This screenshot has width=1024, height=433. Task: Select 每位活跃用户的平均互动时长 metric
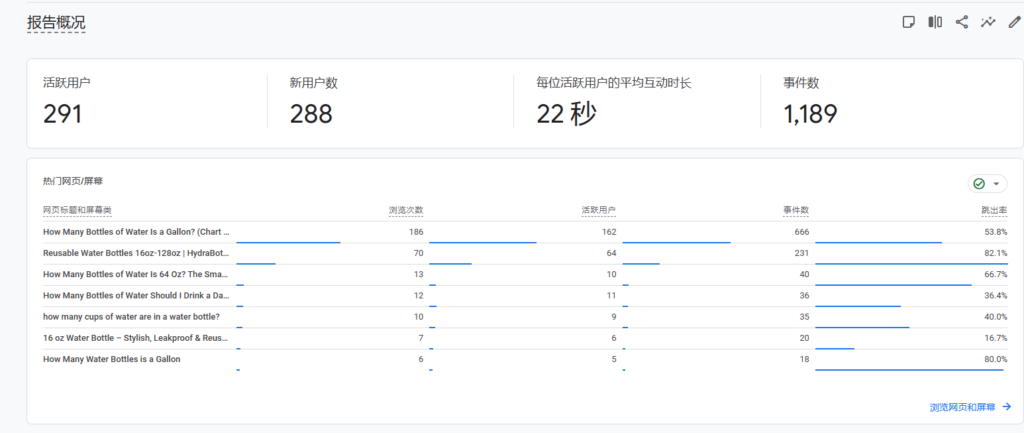(x=637, y=101)
